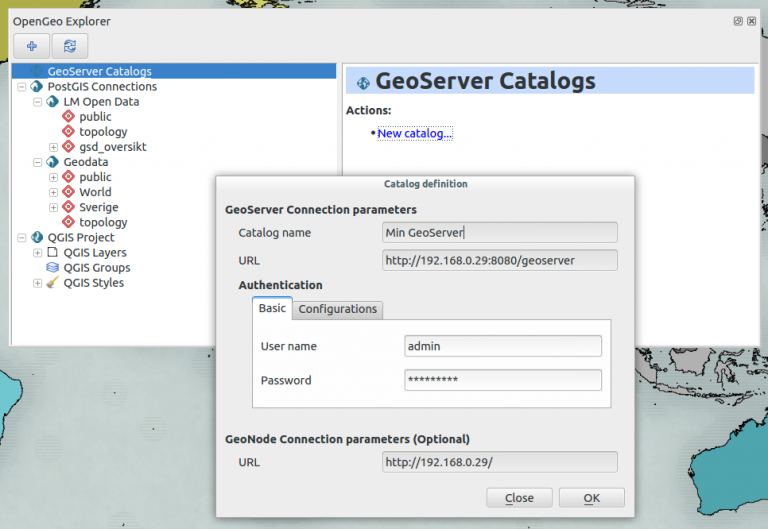Select the Geodata connection row
768x529 pixels.
tap(86, 162)
